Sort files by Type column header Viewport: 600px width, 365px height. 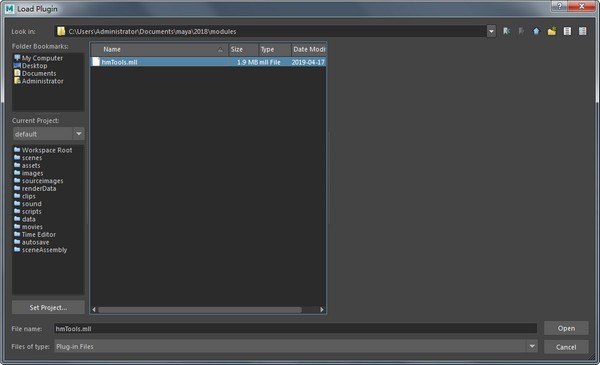(275, 49)
